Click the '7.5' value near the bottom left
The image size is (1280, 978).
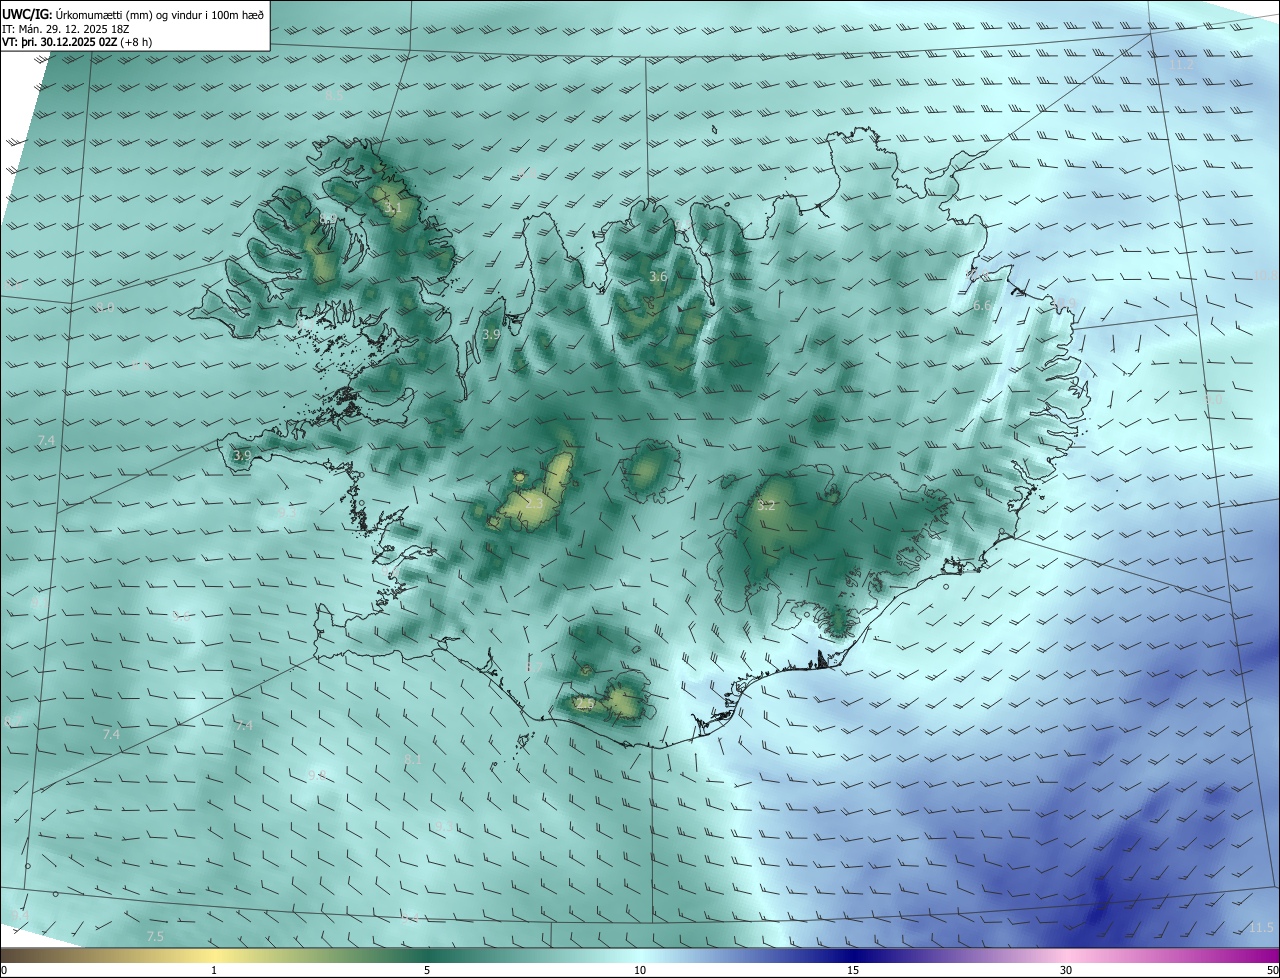pyautogui.click(x=155, y=936)
